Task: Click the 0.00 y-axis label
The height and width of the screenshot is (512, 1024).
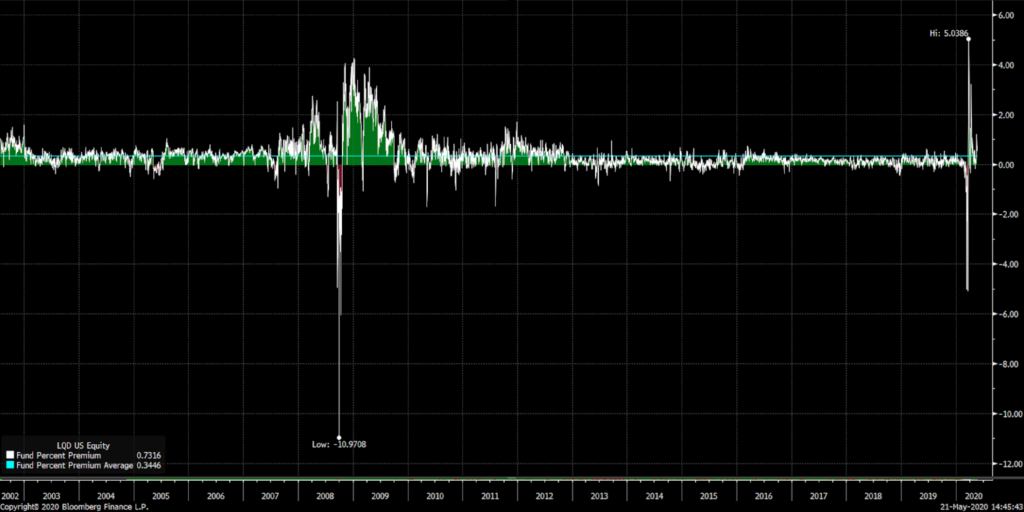Action: (1006, 165)
